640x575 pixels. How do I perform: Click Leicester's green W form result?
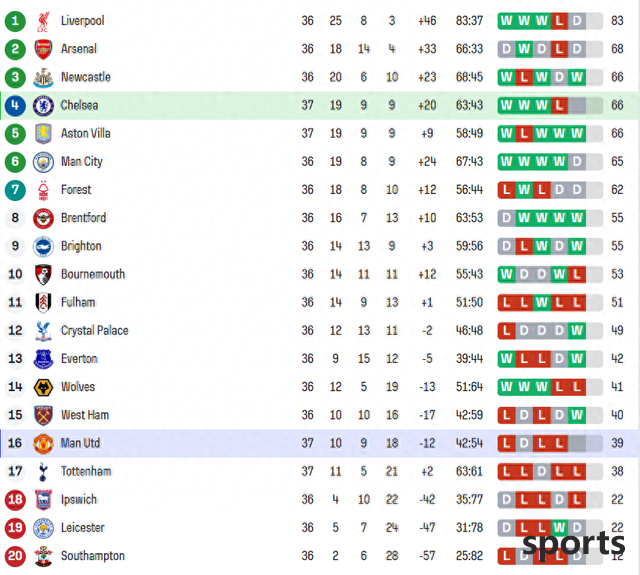pyautogui.click(x=559, y=528)
